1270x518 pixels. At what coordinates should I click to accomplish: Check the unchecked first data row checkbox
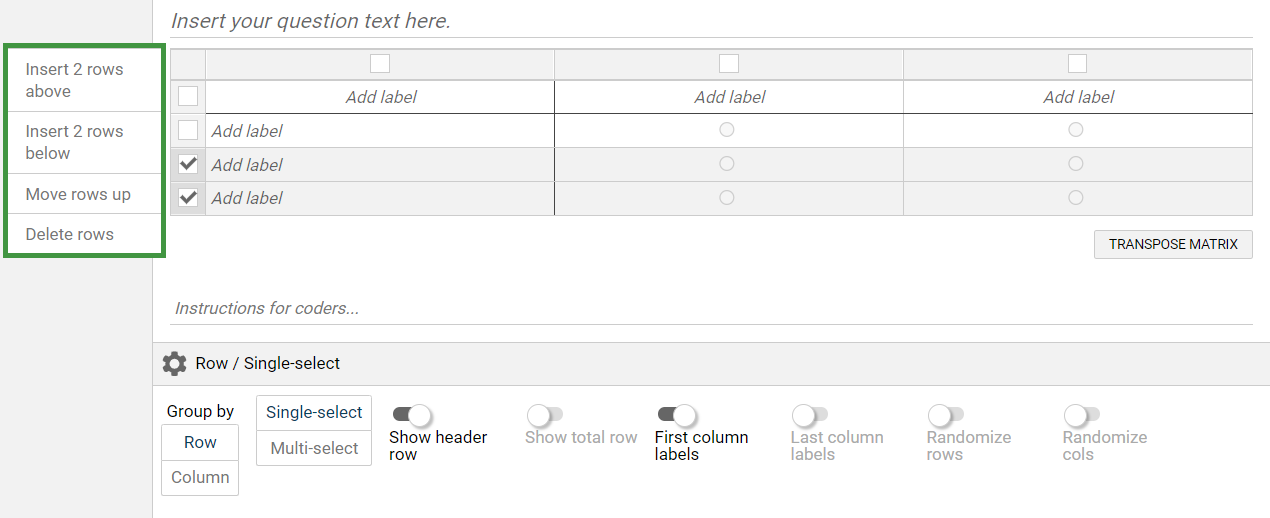(188, 130)
